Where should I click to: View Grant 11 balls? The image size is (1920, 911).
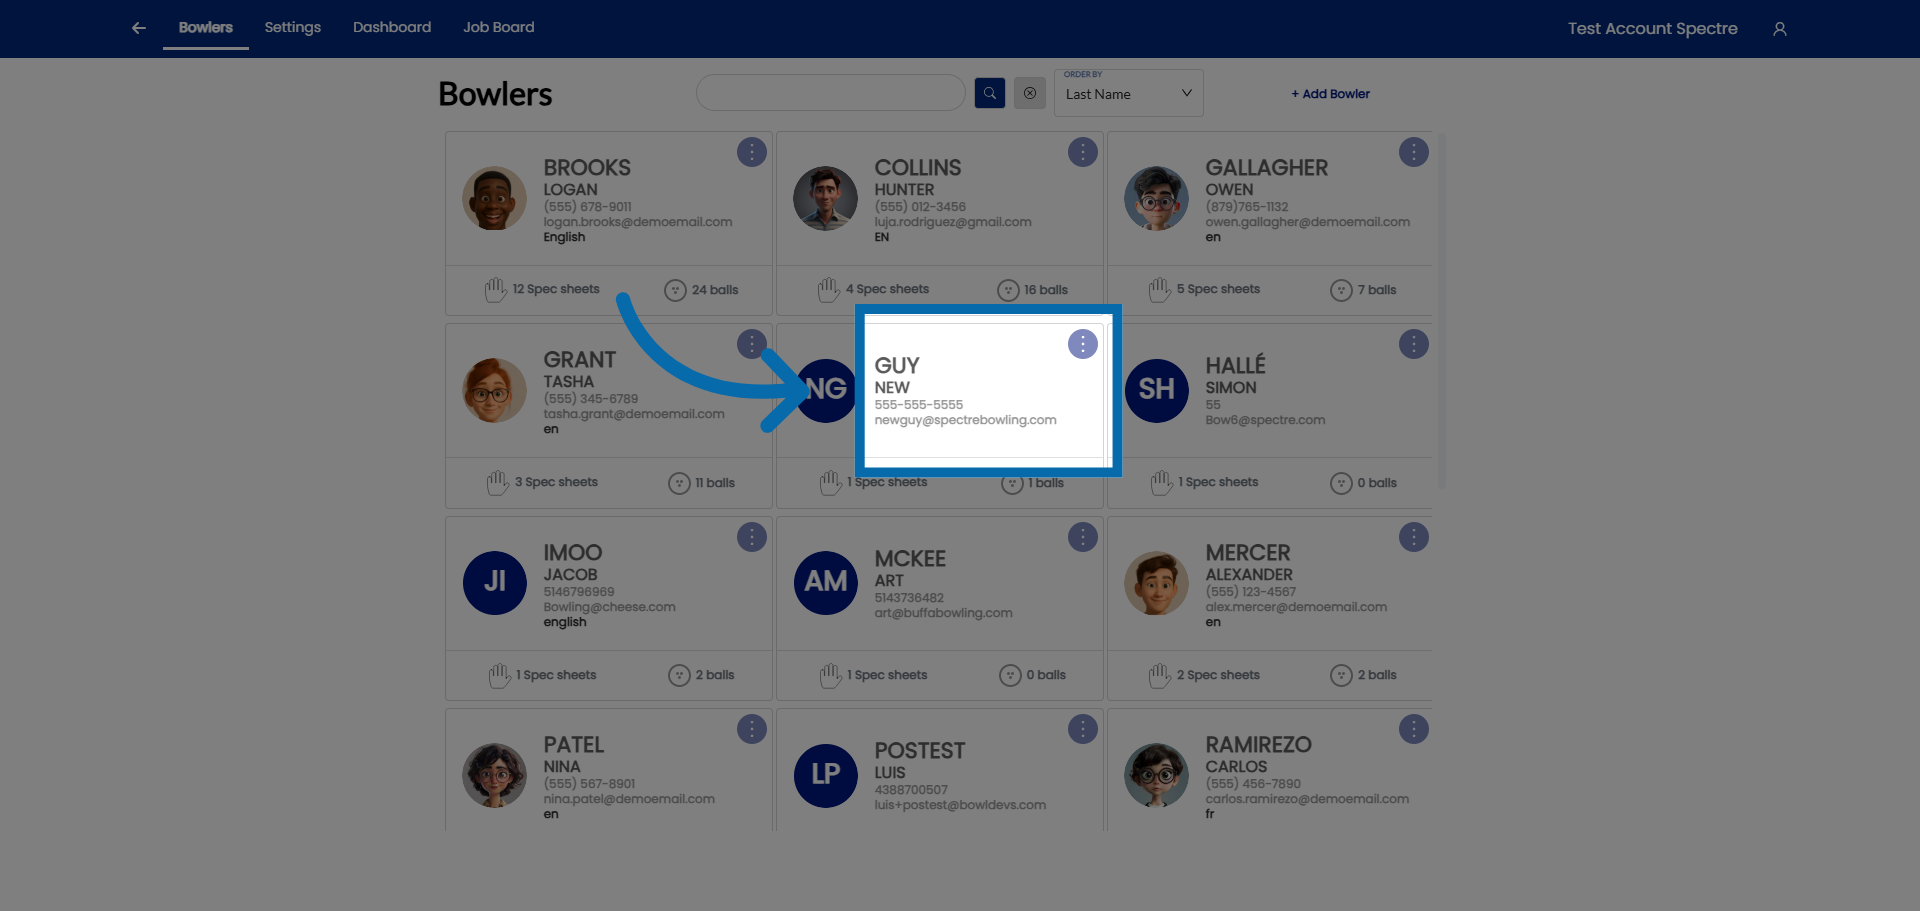pos(702,483)
